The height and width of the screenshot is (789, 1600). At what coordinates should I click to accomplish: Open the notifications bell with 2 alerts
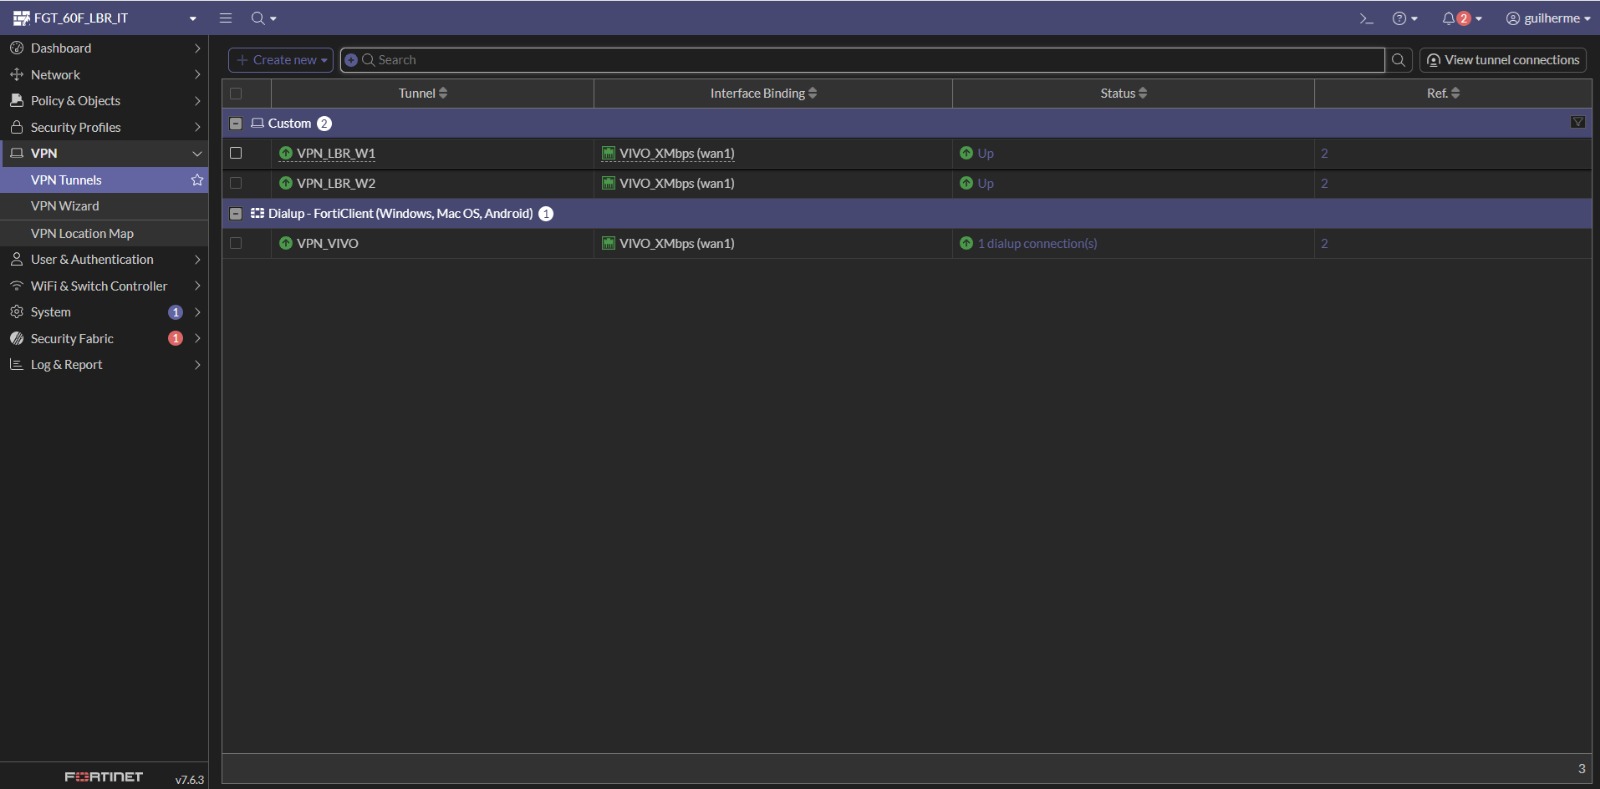coord(1460,18)
